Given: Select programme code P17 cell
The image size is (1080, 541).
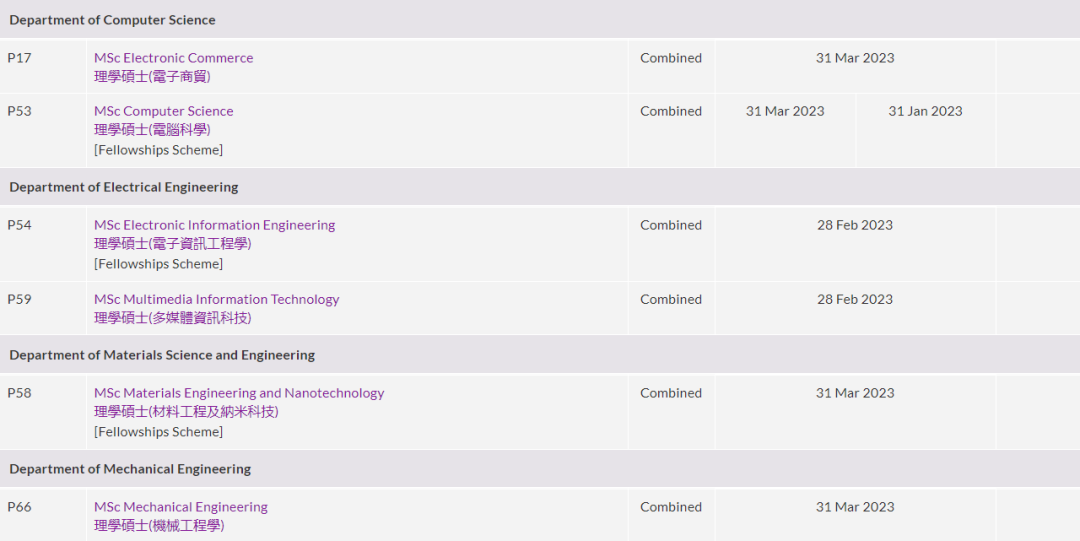Looking at the screenshot, I should [20, 58].
